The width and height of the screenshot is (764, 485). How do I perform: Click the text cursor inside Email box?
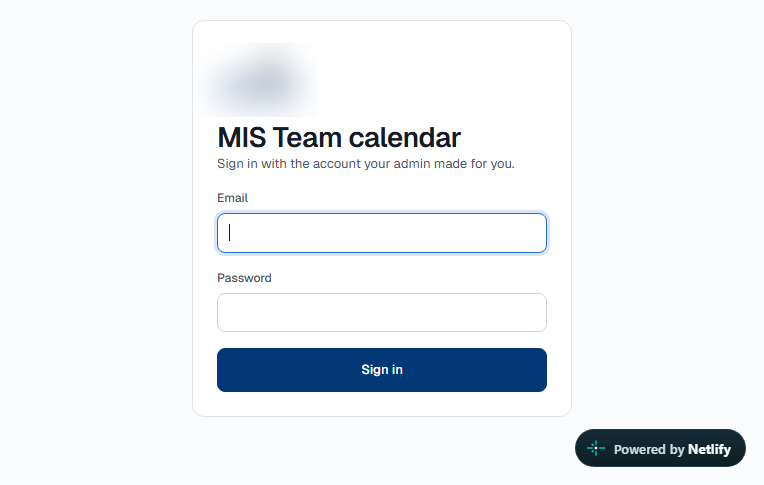pos(229,233)
